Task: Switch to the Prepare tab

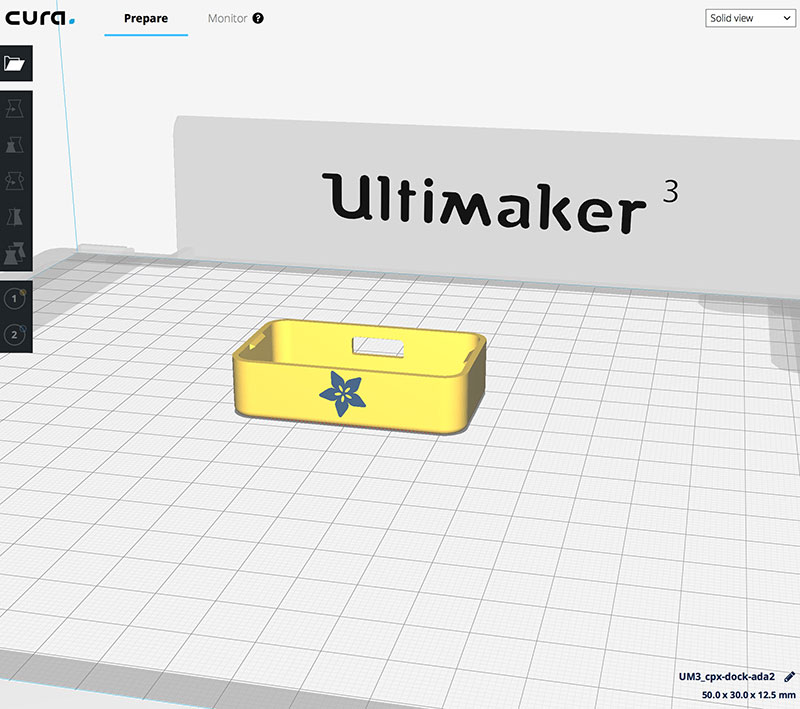Action: pyautogui.click(x=145, y=17)
